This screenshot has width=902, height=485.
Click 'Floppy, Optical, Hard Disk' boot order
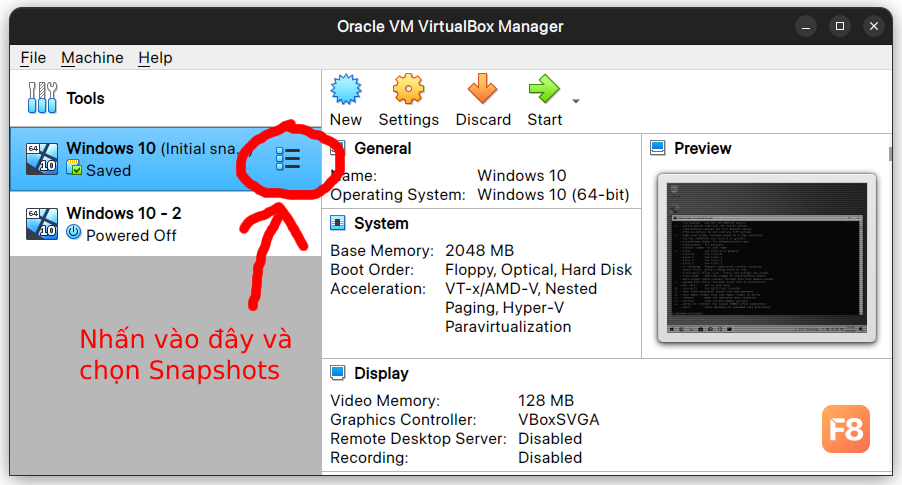click(538, 270)
